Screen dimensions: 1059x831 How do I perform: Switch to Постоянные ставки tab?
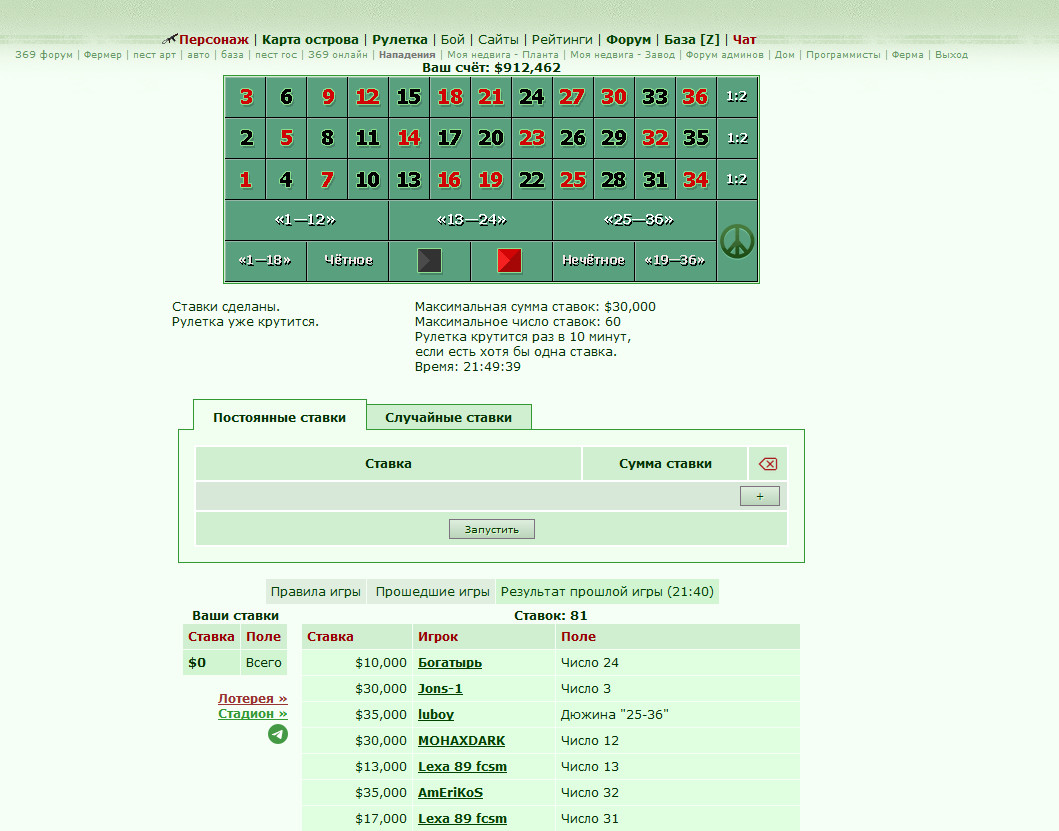(280, 418)
